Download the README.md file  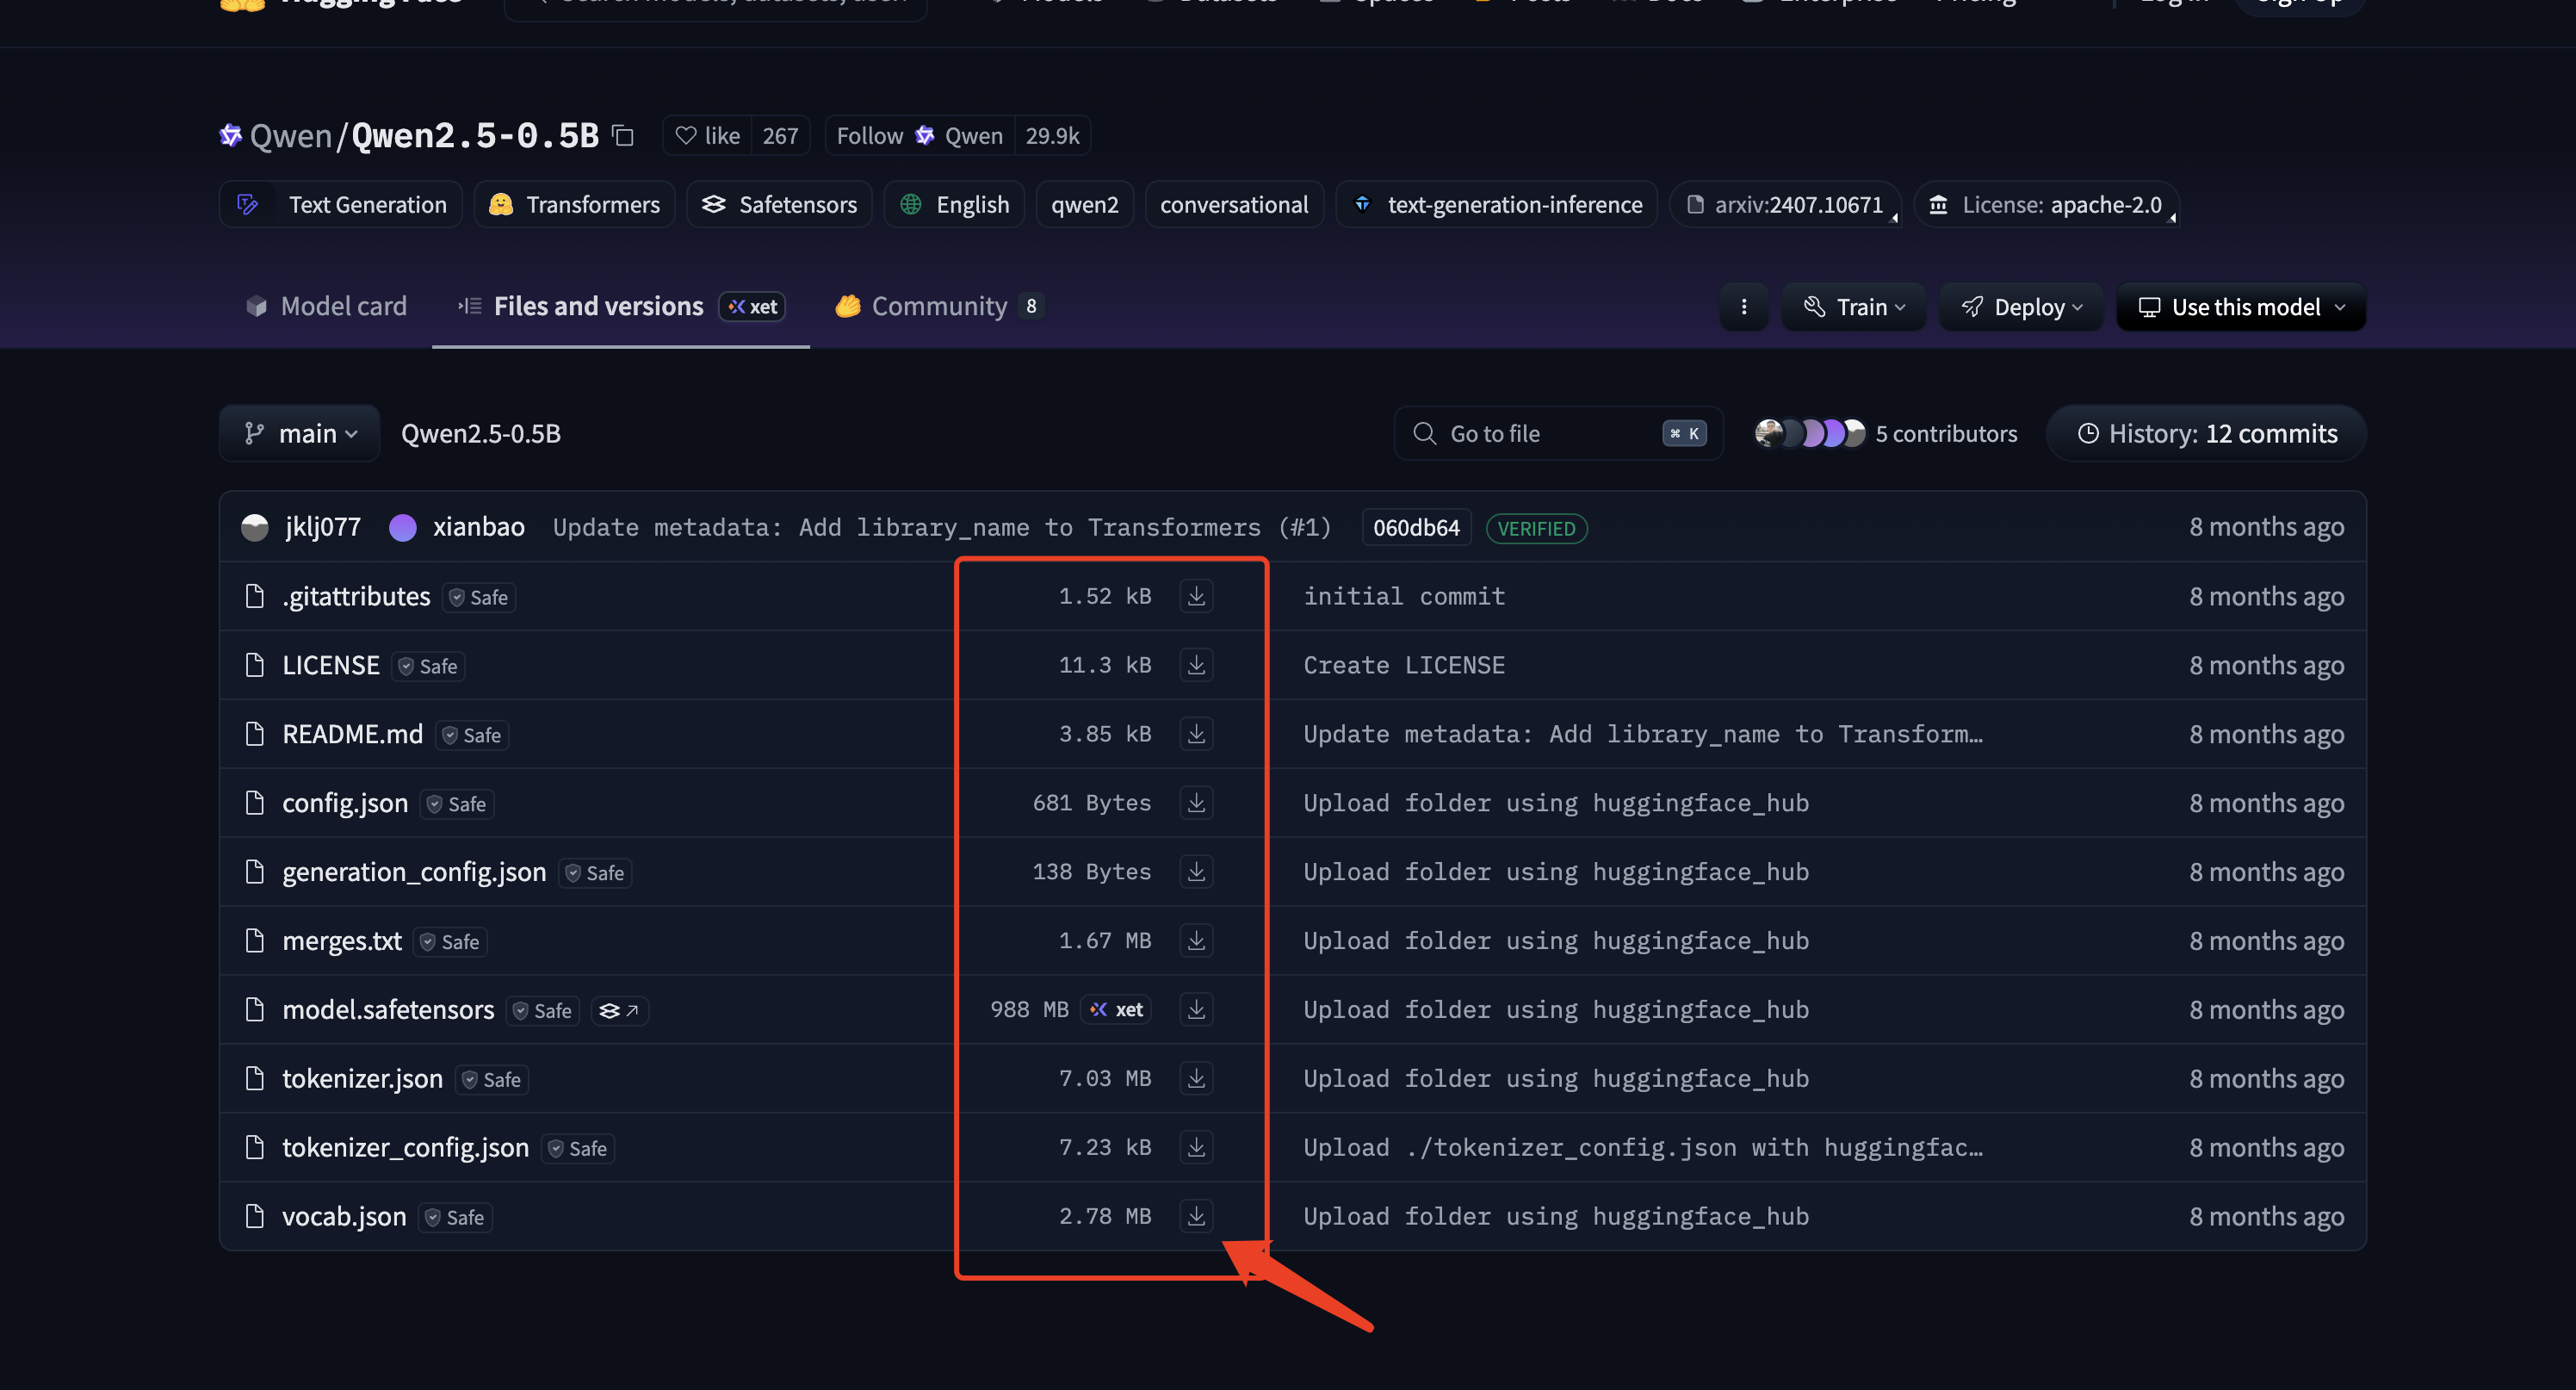coord(1196,734)
